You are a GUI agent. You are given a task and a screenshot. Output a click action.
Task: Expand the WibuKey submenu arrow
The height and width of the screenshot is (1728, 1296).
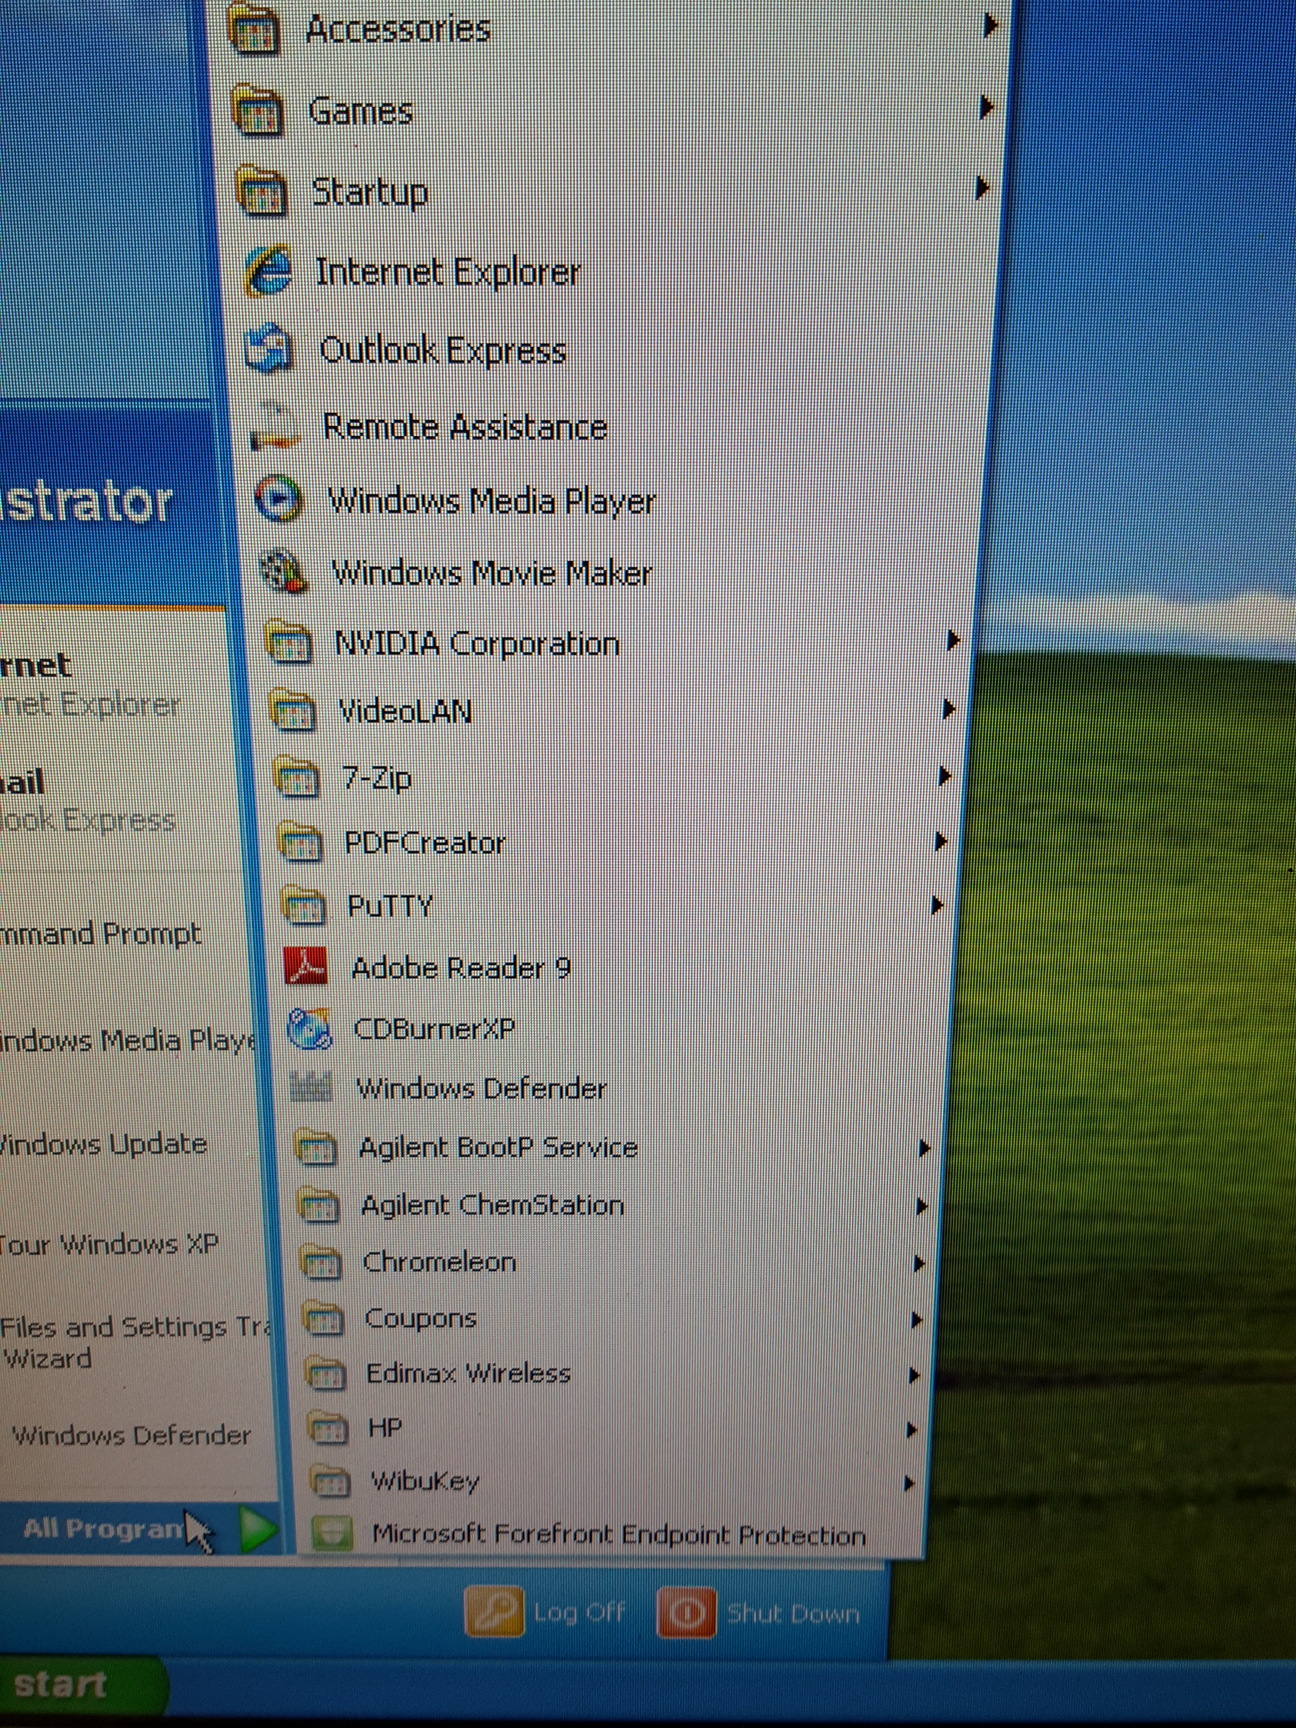point(909,1482)
